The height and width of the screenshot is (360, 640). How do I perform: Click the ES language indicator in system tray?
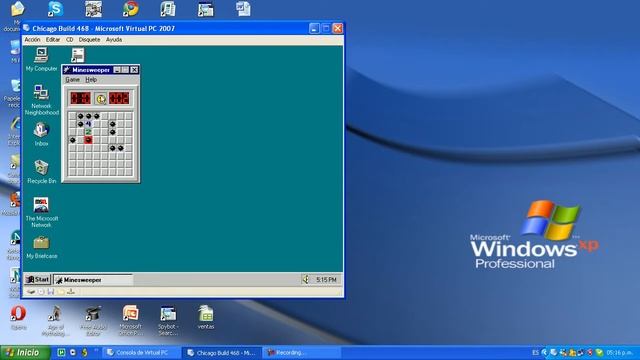(x=536, y=353)
